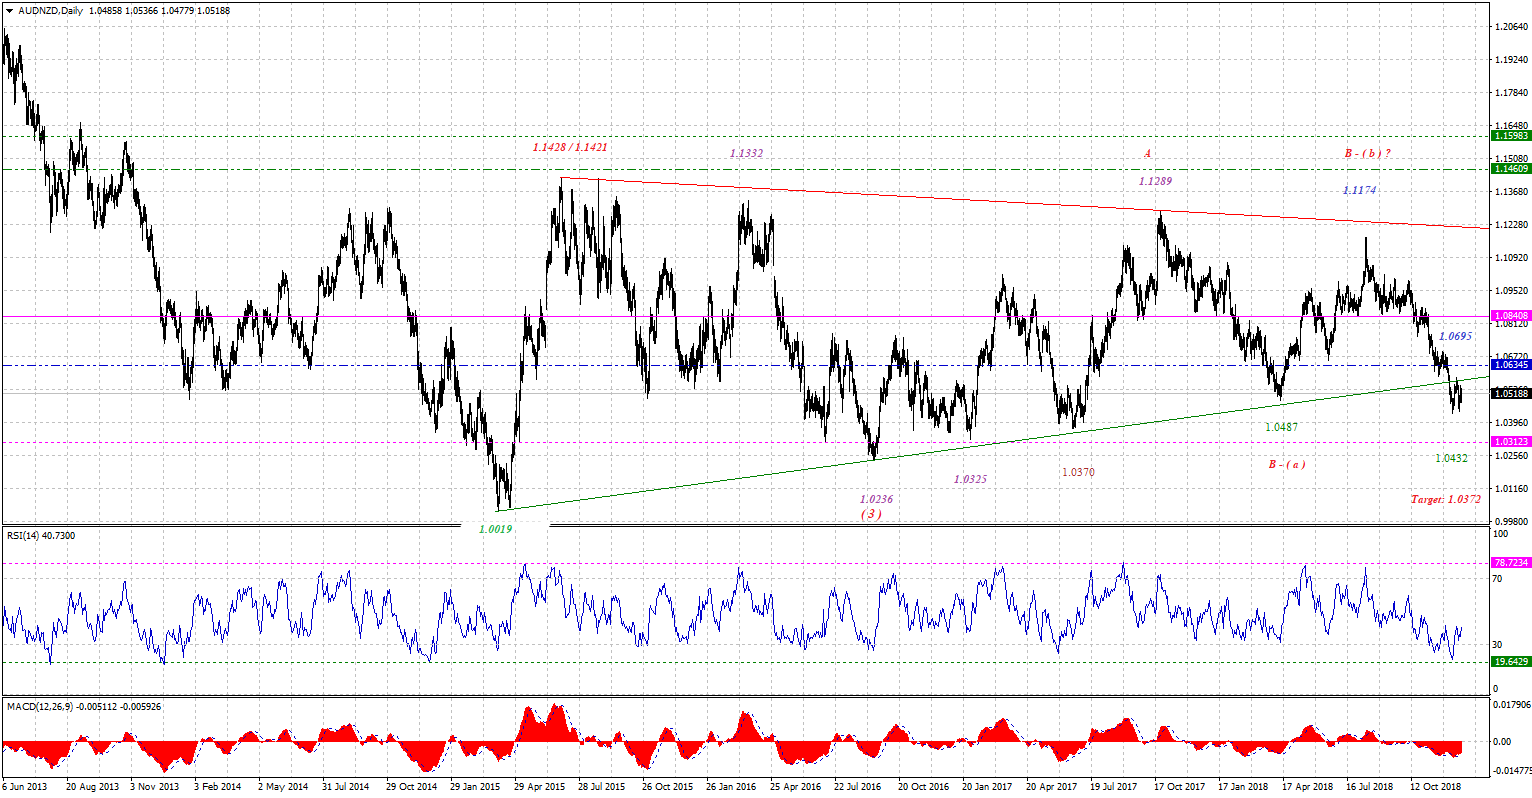Click the 1.09520 price axis value
This screenshot has width=1532, height=798.
(x=1509, y=290)
